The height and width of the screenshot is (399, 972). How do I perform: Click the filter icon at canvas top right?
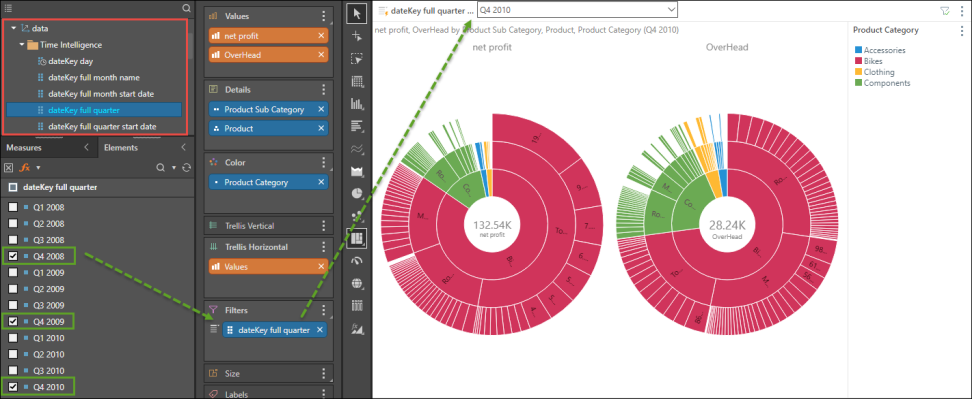tap(944, 11)
